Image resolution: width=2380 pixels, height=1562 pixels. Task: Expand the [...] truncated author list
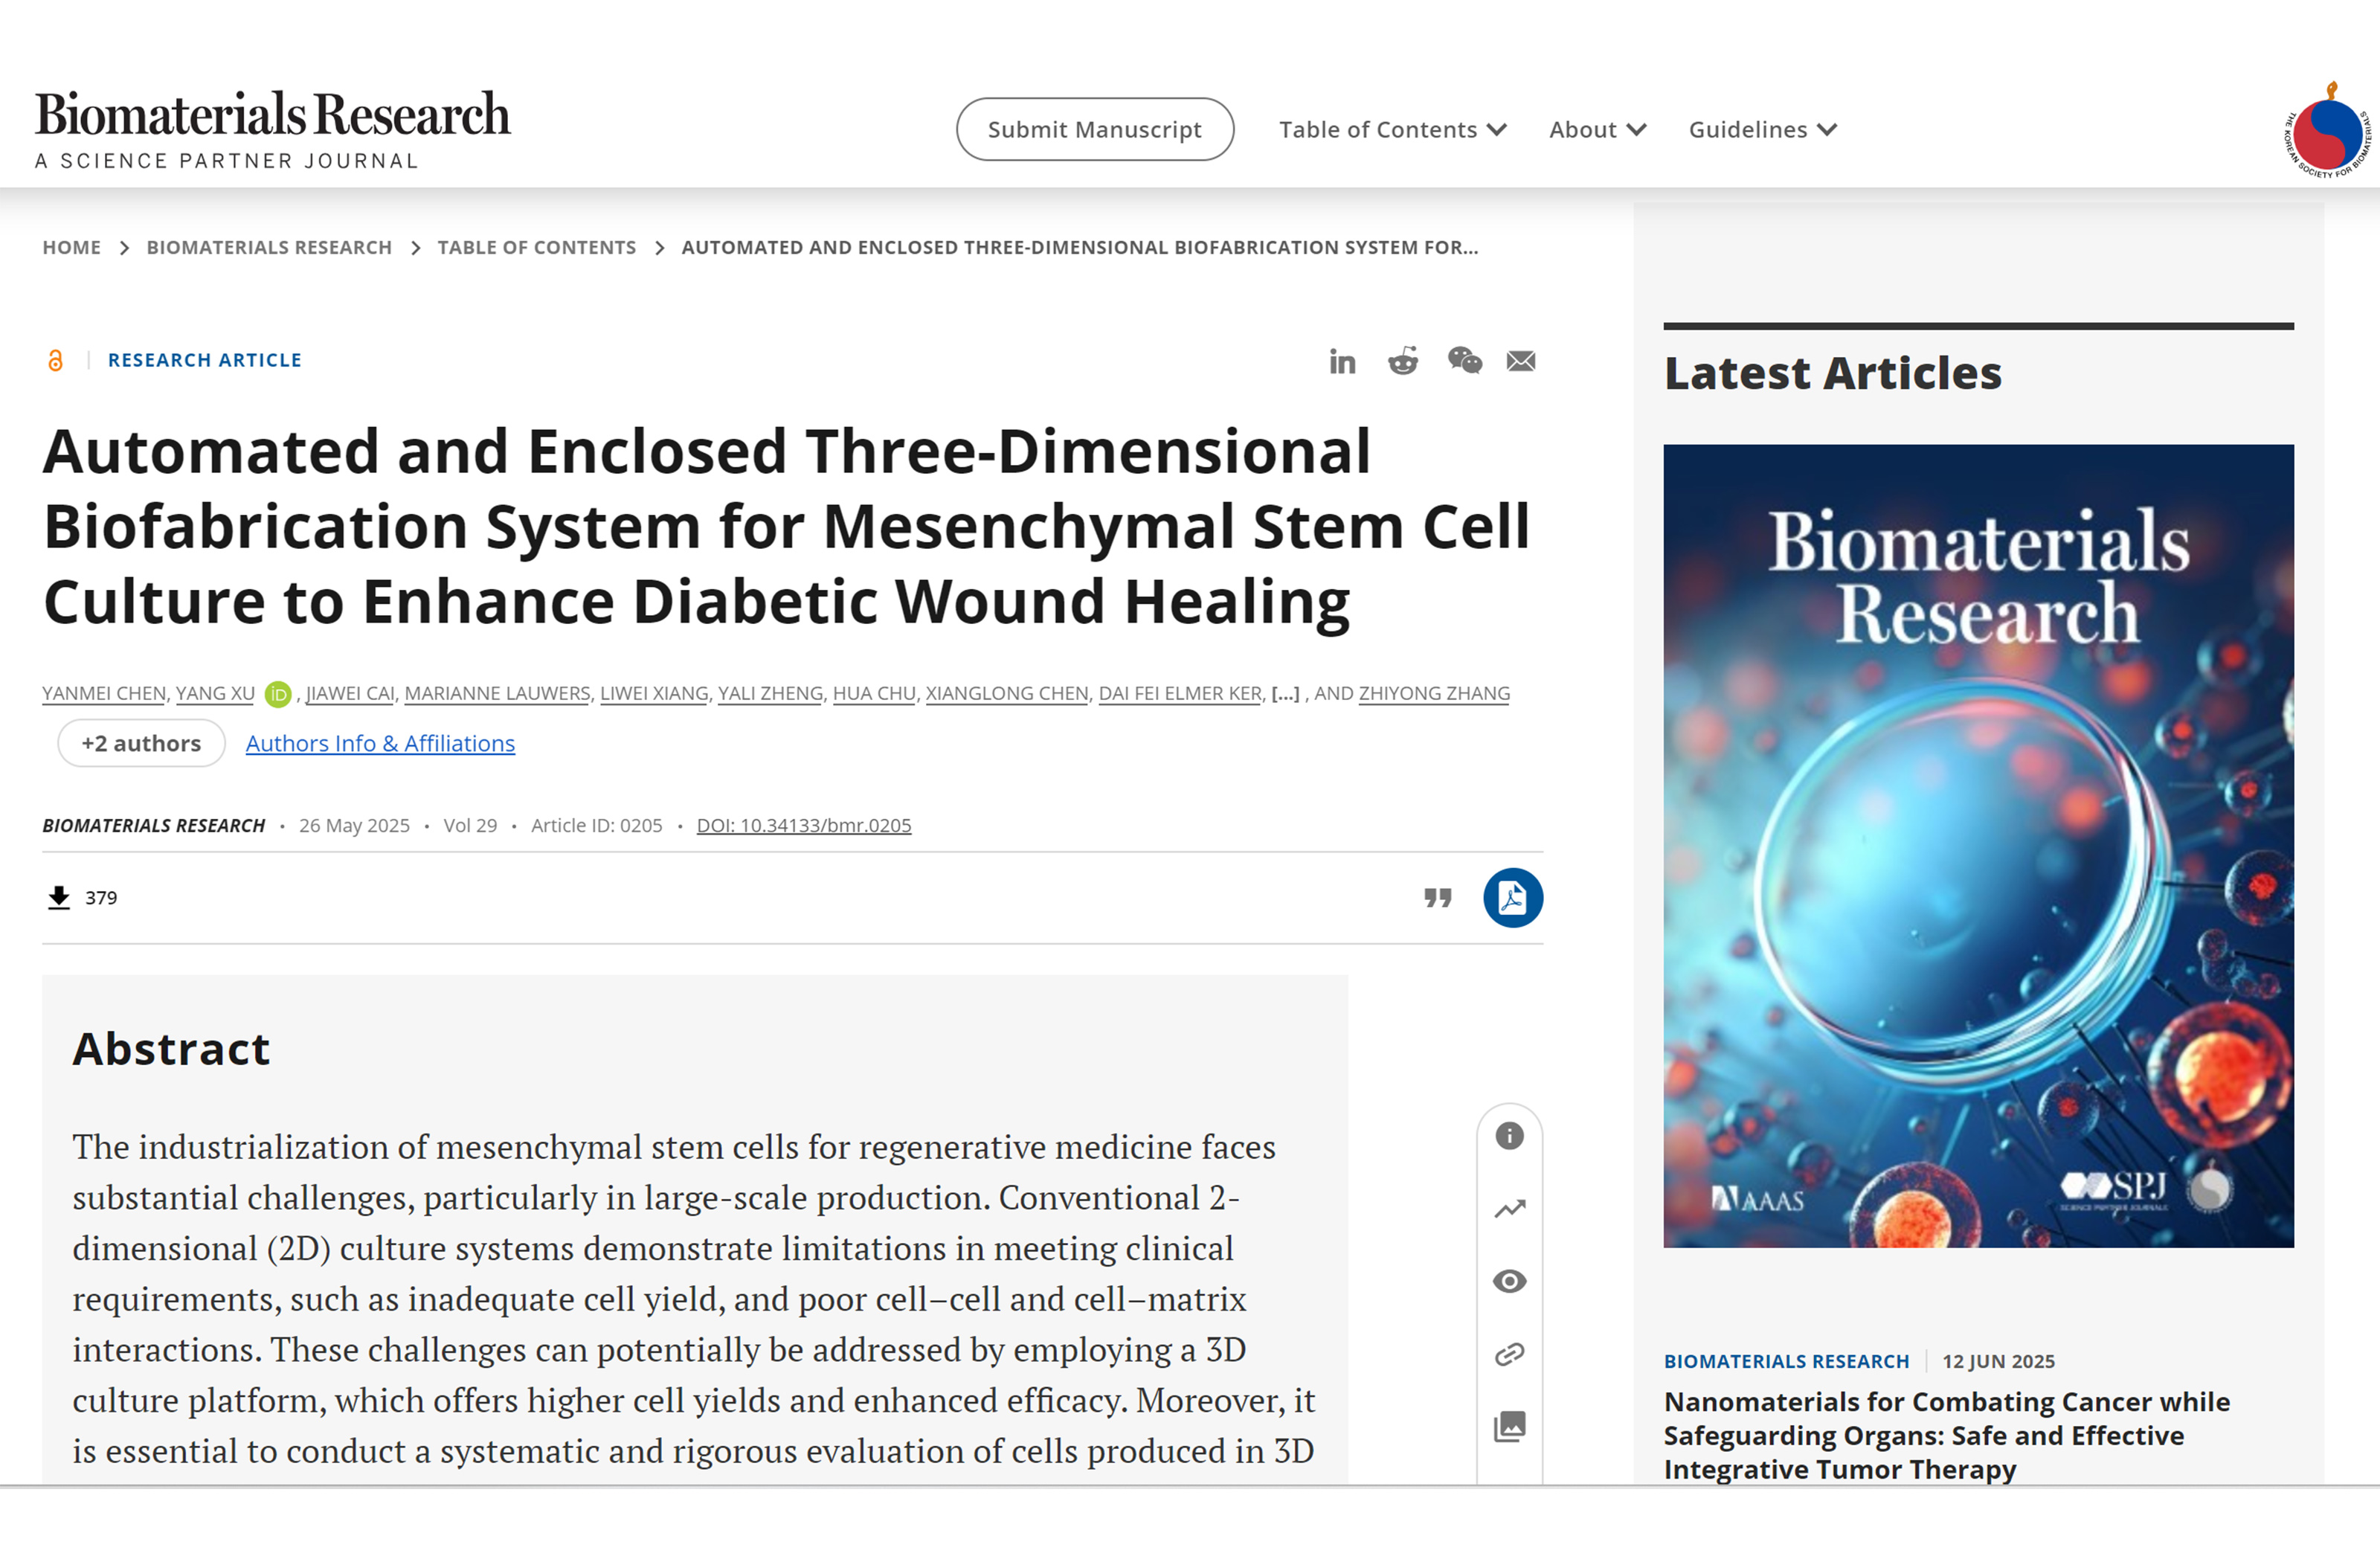coord(1285,694)
